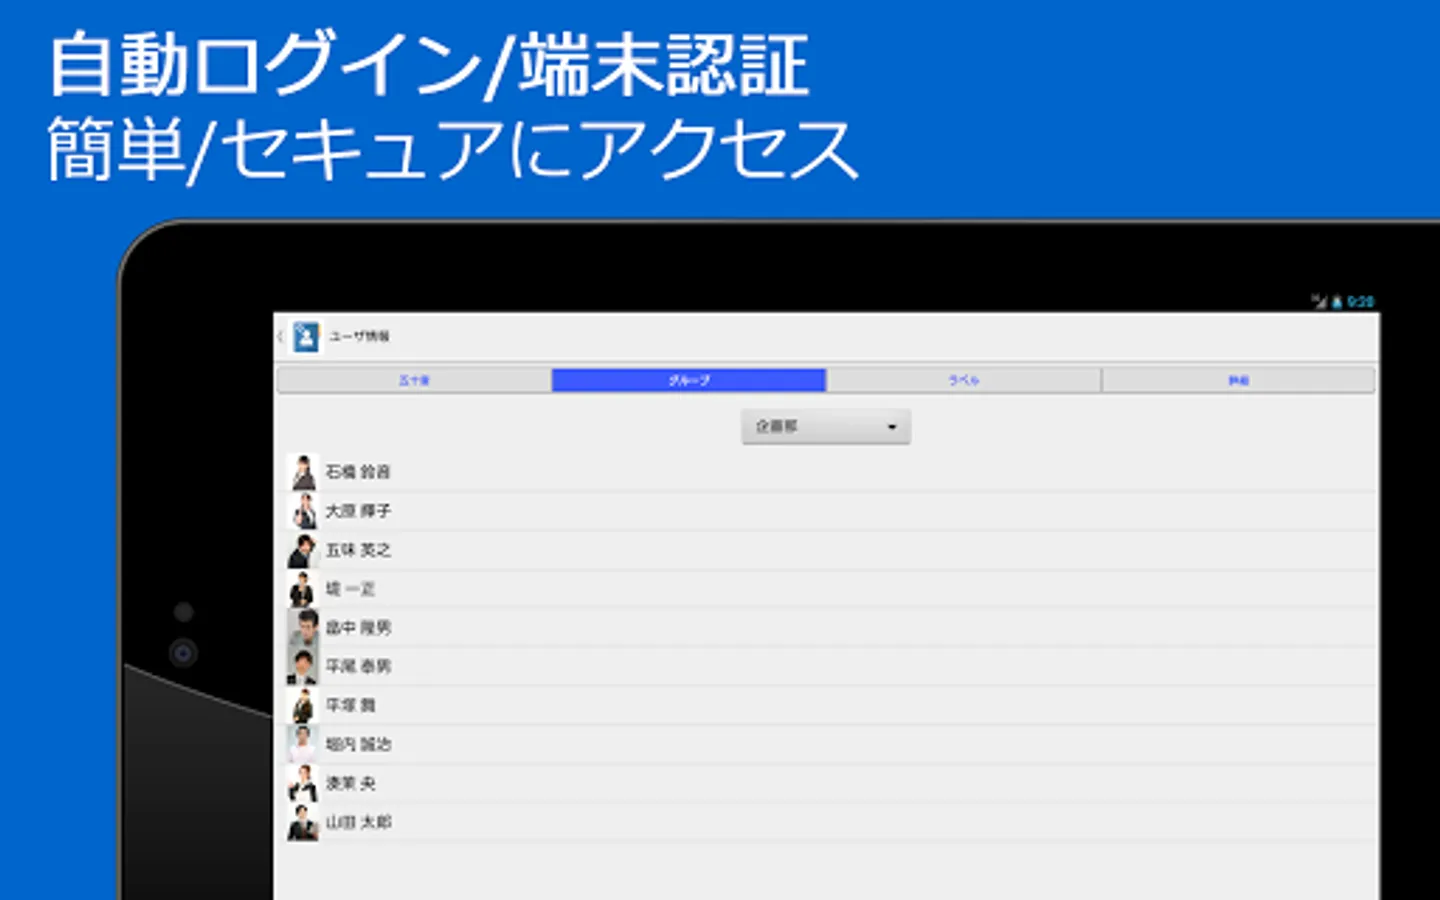
Task: Choose the 平塚 user name
Action: click(350, 705)
